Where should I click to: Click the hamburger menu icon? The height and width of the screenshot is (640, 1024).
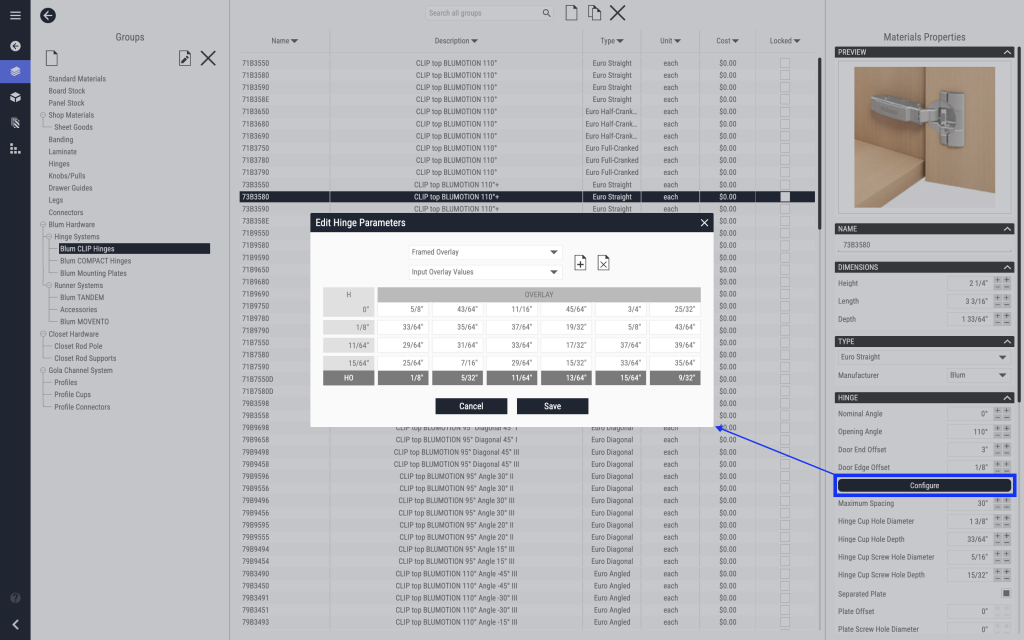coord(15,15)
